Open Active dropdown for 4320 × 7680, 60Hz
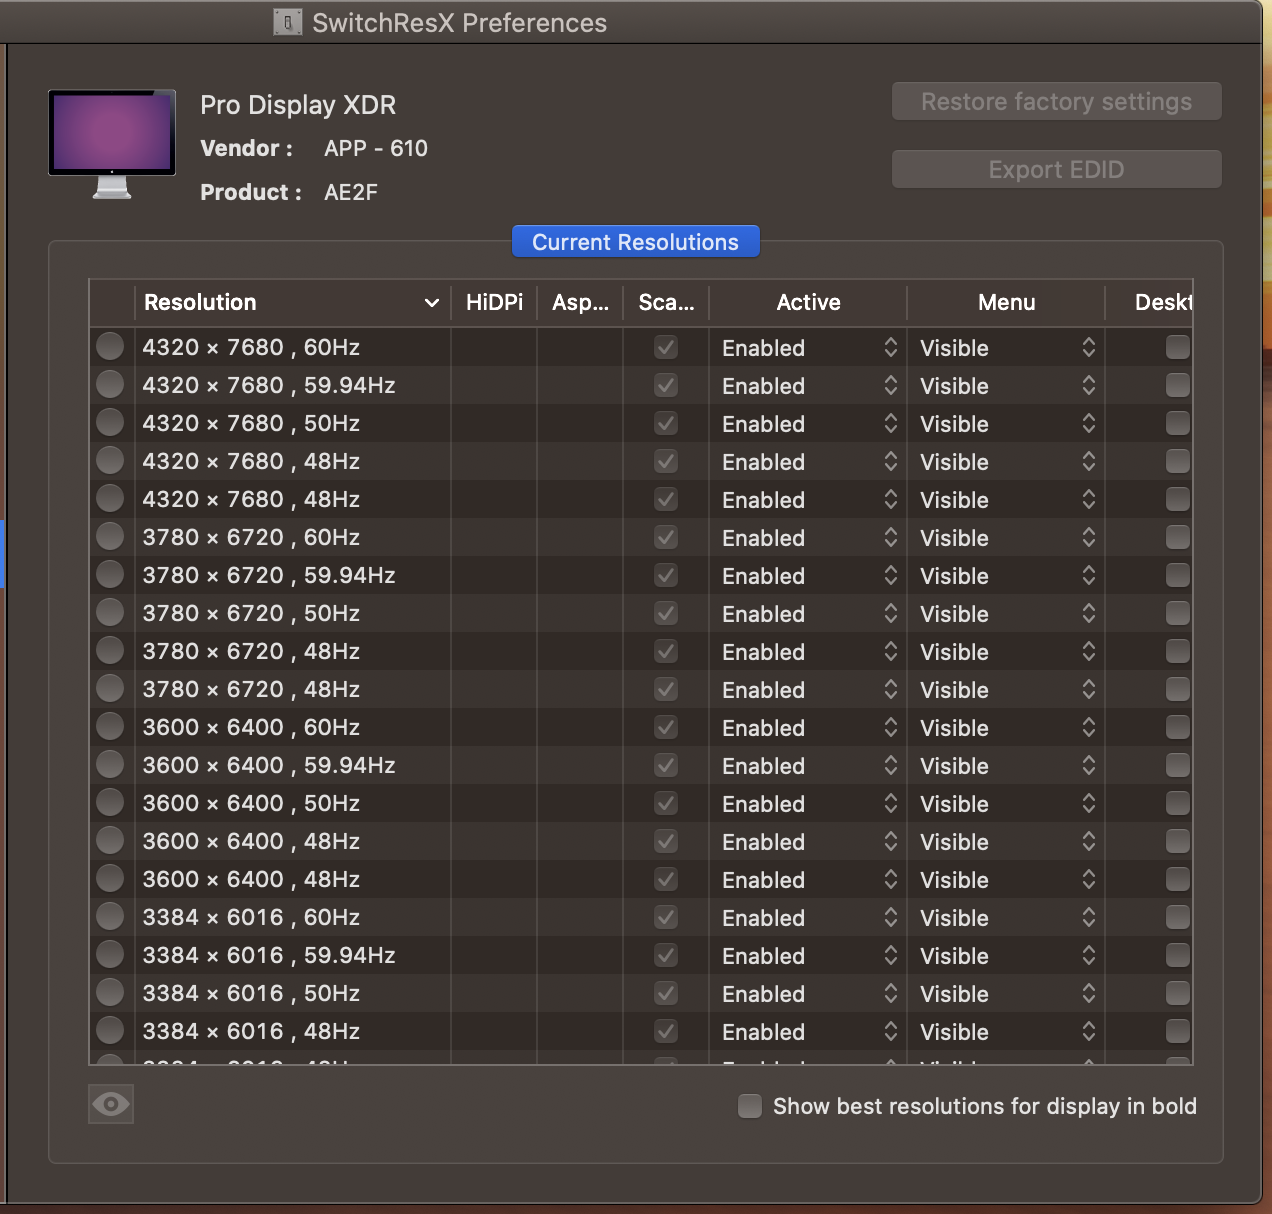This screenshot has height=1214, width=1272. pyautogui.click(x=808, y=347)
